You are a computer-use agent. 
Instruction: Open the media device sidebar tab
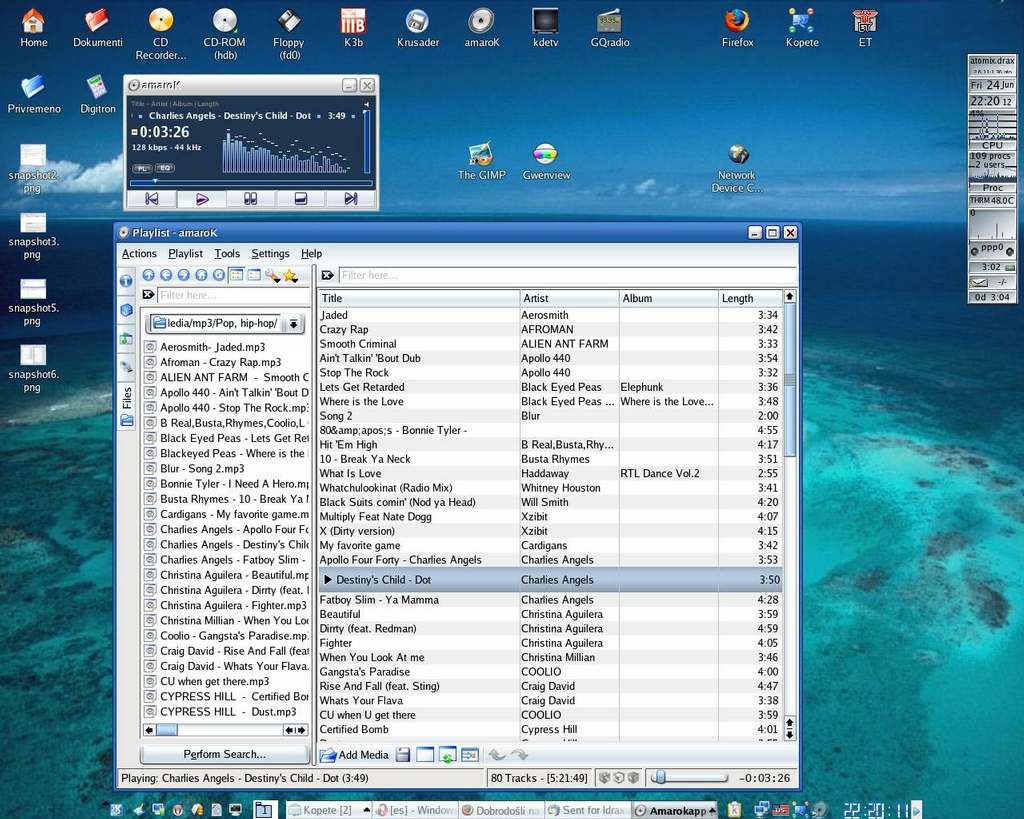click(127, 367)
